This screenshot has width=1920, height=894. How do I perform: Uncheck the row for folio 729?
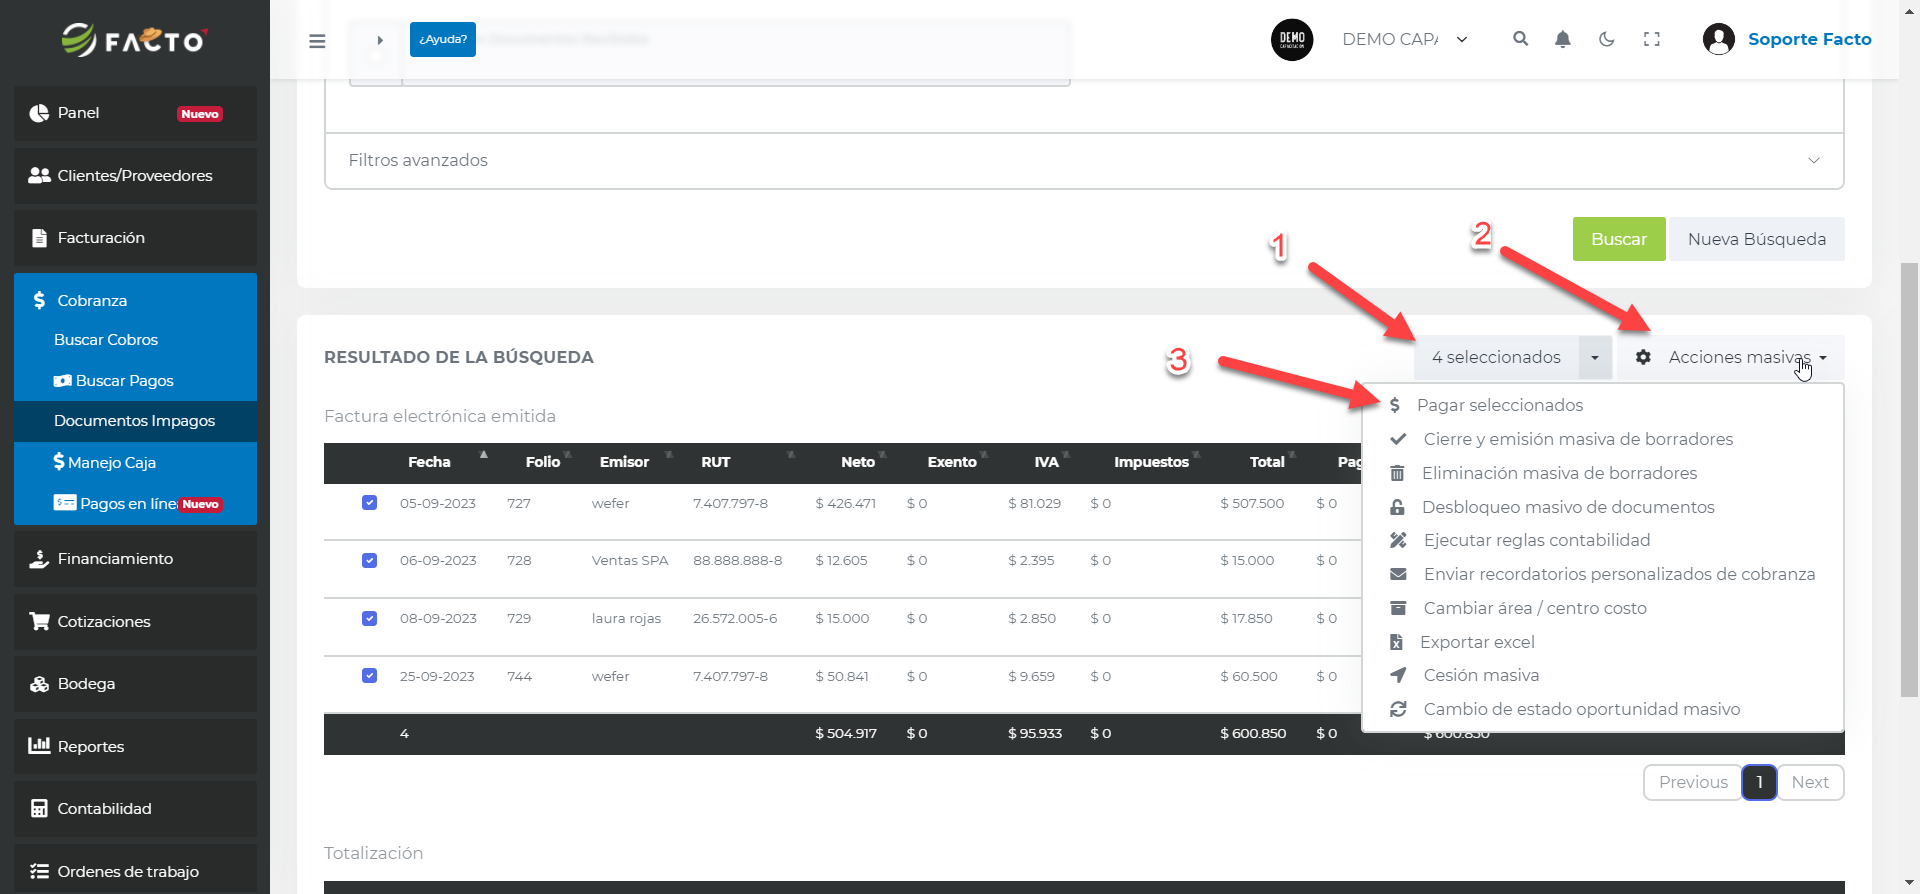coord(369,618)
